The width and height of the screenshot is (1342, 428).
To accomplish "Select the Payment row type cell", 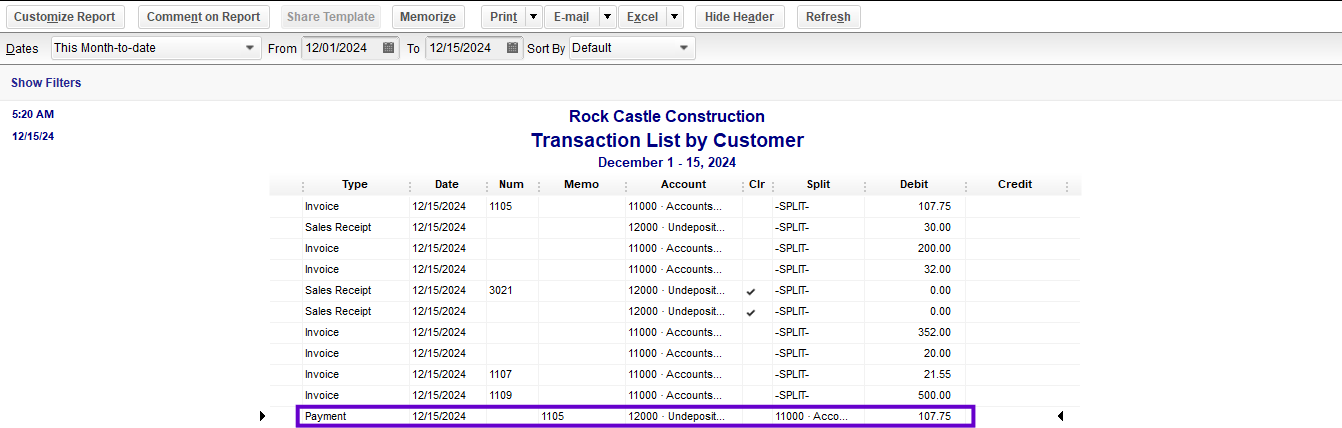I will [x=325, y=416].
